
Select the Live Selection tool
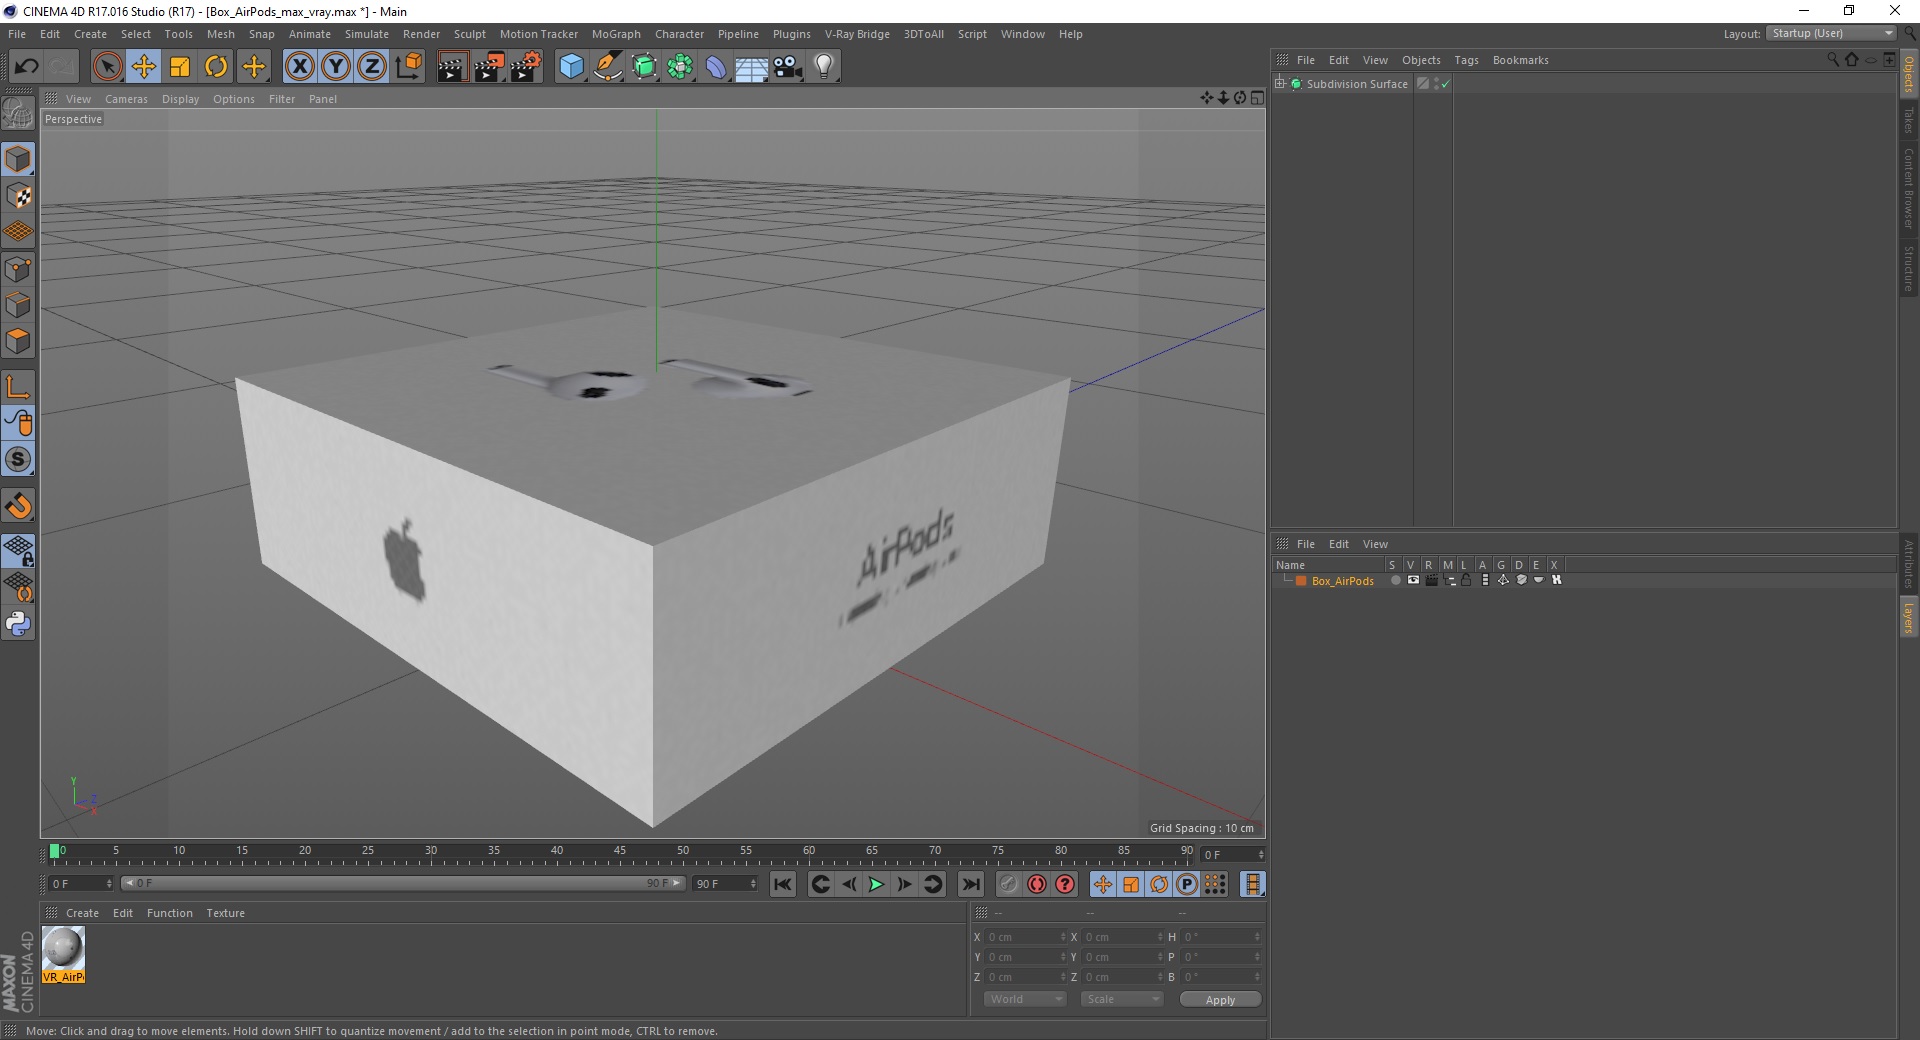click(x=107, y=67)
